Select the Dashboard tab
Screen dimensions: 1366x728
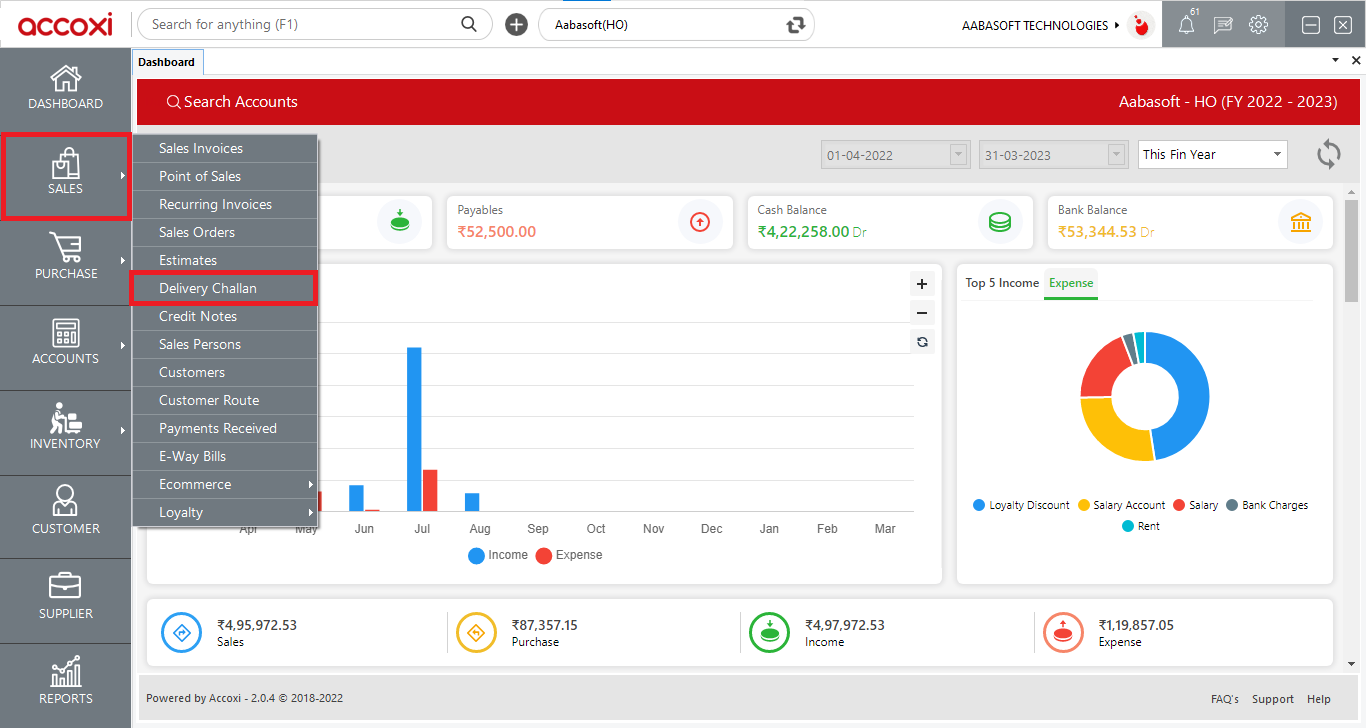click(x=167, y=62)
